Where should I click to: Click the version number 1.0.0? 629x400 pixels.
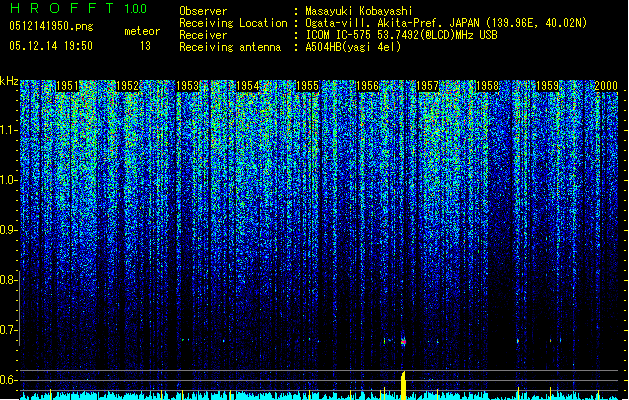(136, 9)
